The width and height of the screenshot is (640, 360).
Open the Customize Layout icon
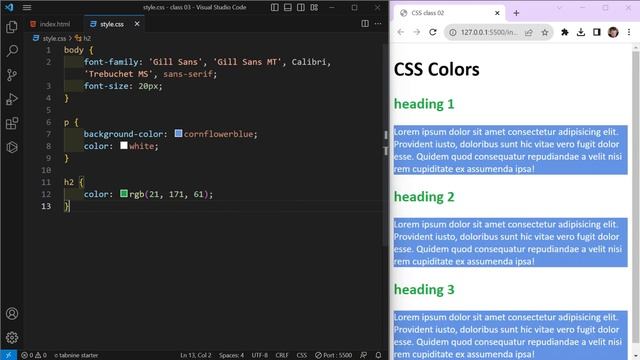tap(314, 7)
